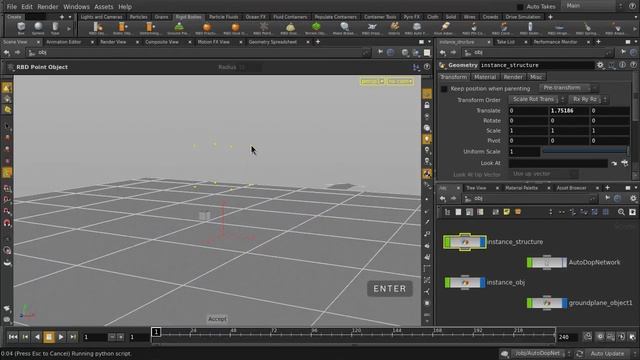The image size is (640, 360).
Task: Open the File menu
Action: (12, 7)
